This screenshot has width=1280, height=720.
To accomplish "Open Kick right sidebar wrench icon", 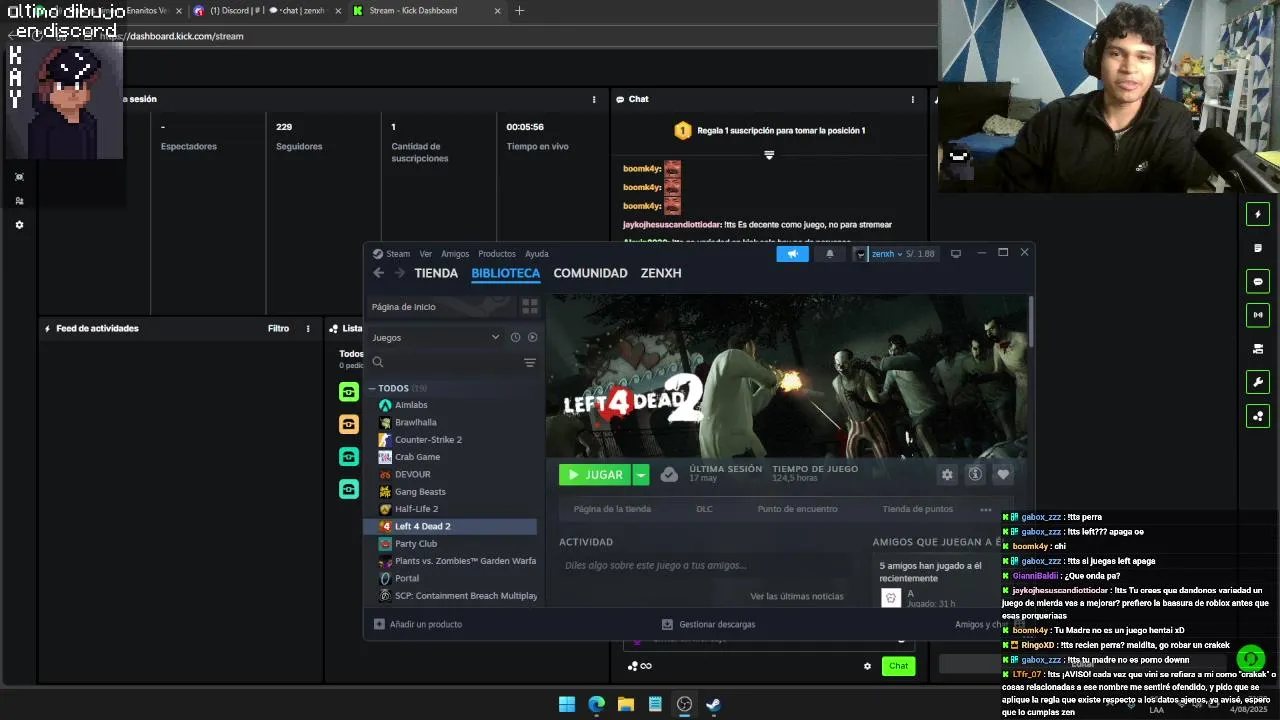I will point(1258,382).
